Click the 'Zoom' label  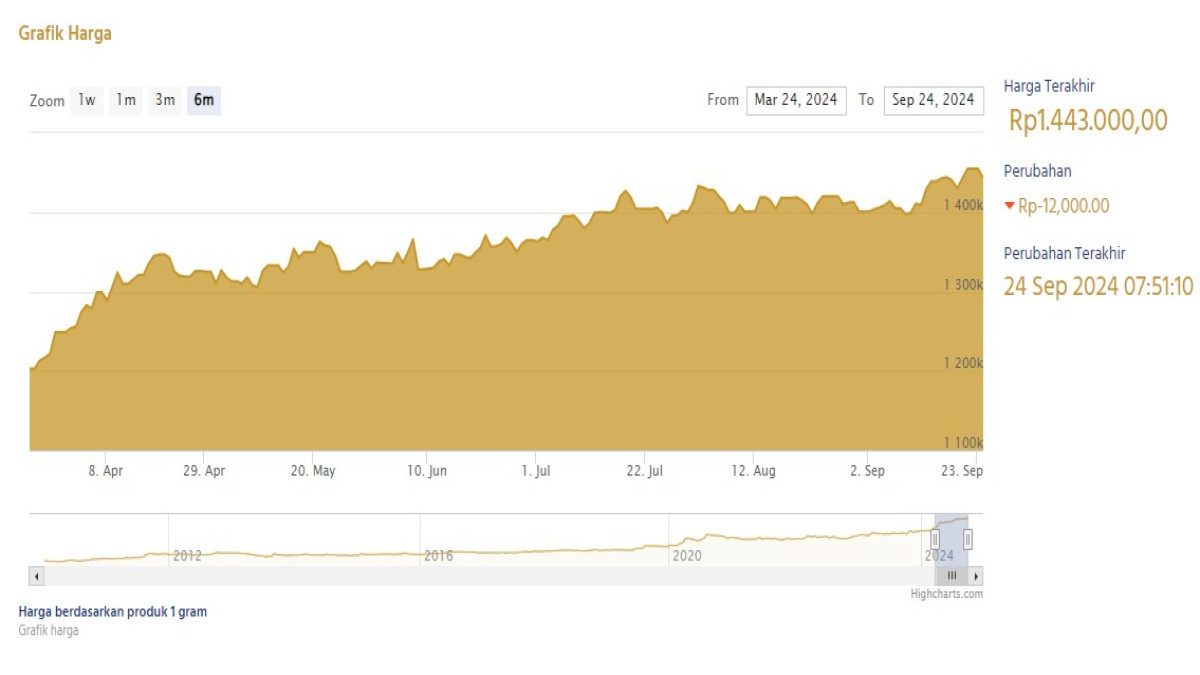[x=47, y=101]
